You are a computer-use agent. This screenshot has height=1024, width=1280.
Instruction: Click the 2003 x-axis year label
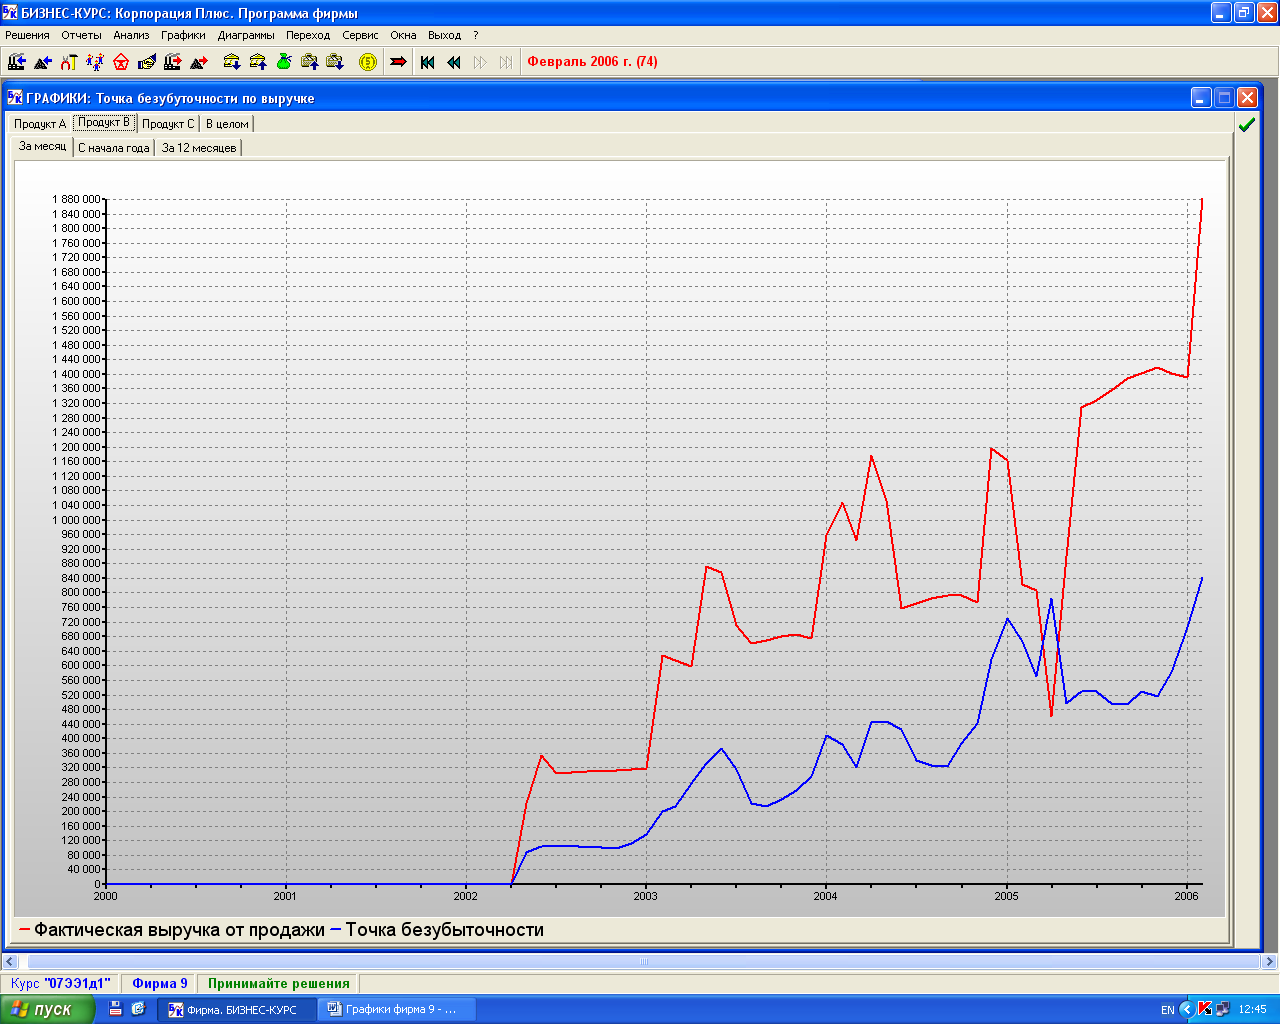point(646,896)
